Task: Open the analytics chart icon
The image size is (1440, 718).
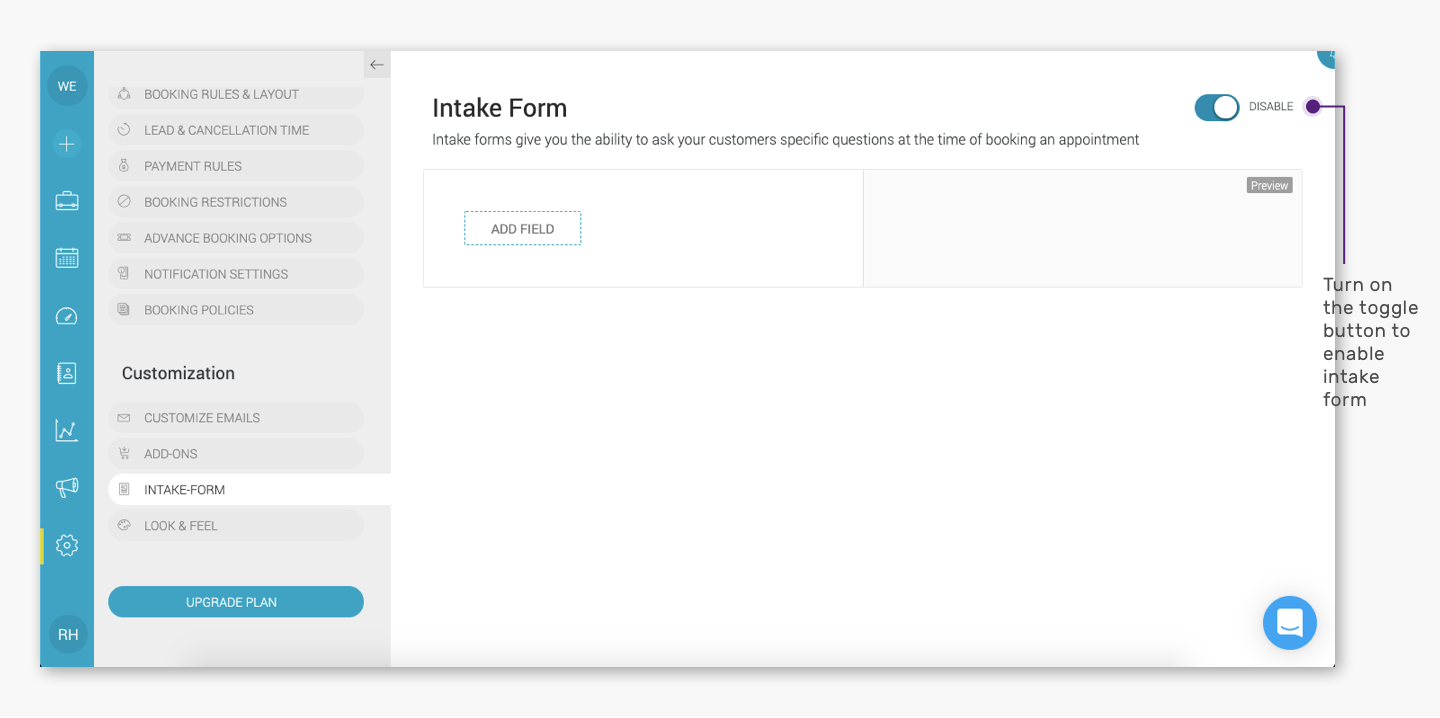Action: (x=66, y=430)
